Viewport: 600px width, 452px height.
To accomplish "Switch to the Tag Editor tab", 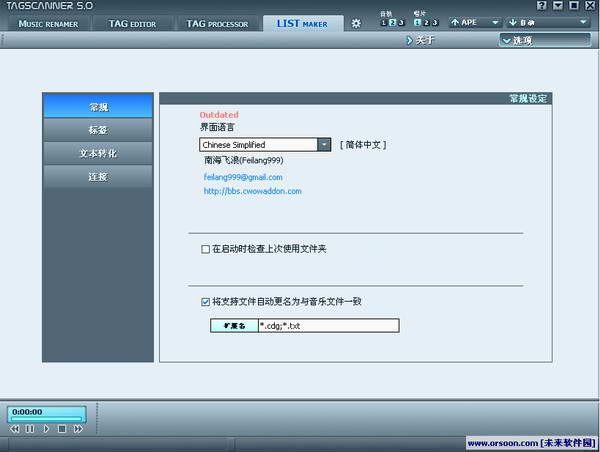I will coord(132,24).
